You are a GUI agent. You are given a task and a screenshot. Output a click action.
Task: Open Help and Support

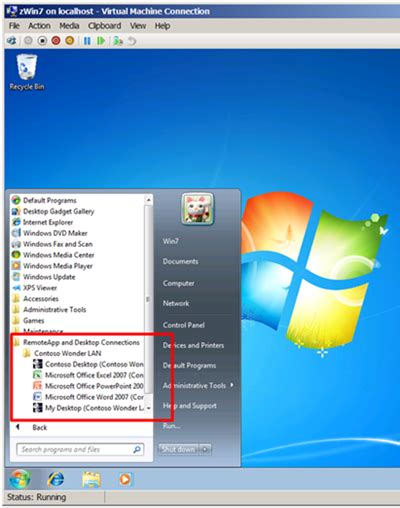coord(190,406)
